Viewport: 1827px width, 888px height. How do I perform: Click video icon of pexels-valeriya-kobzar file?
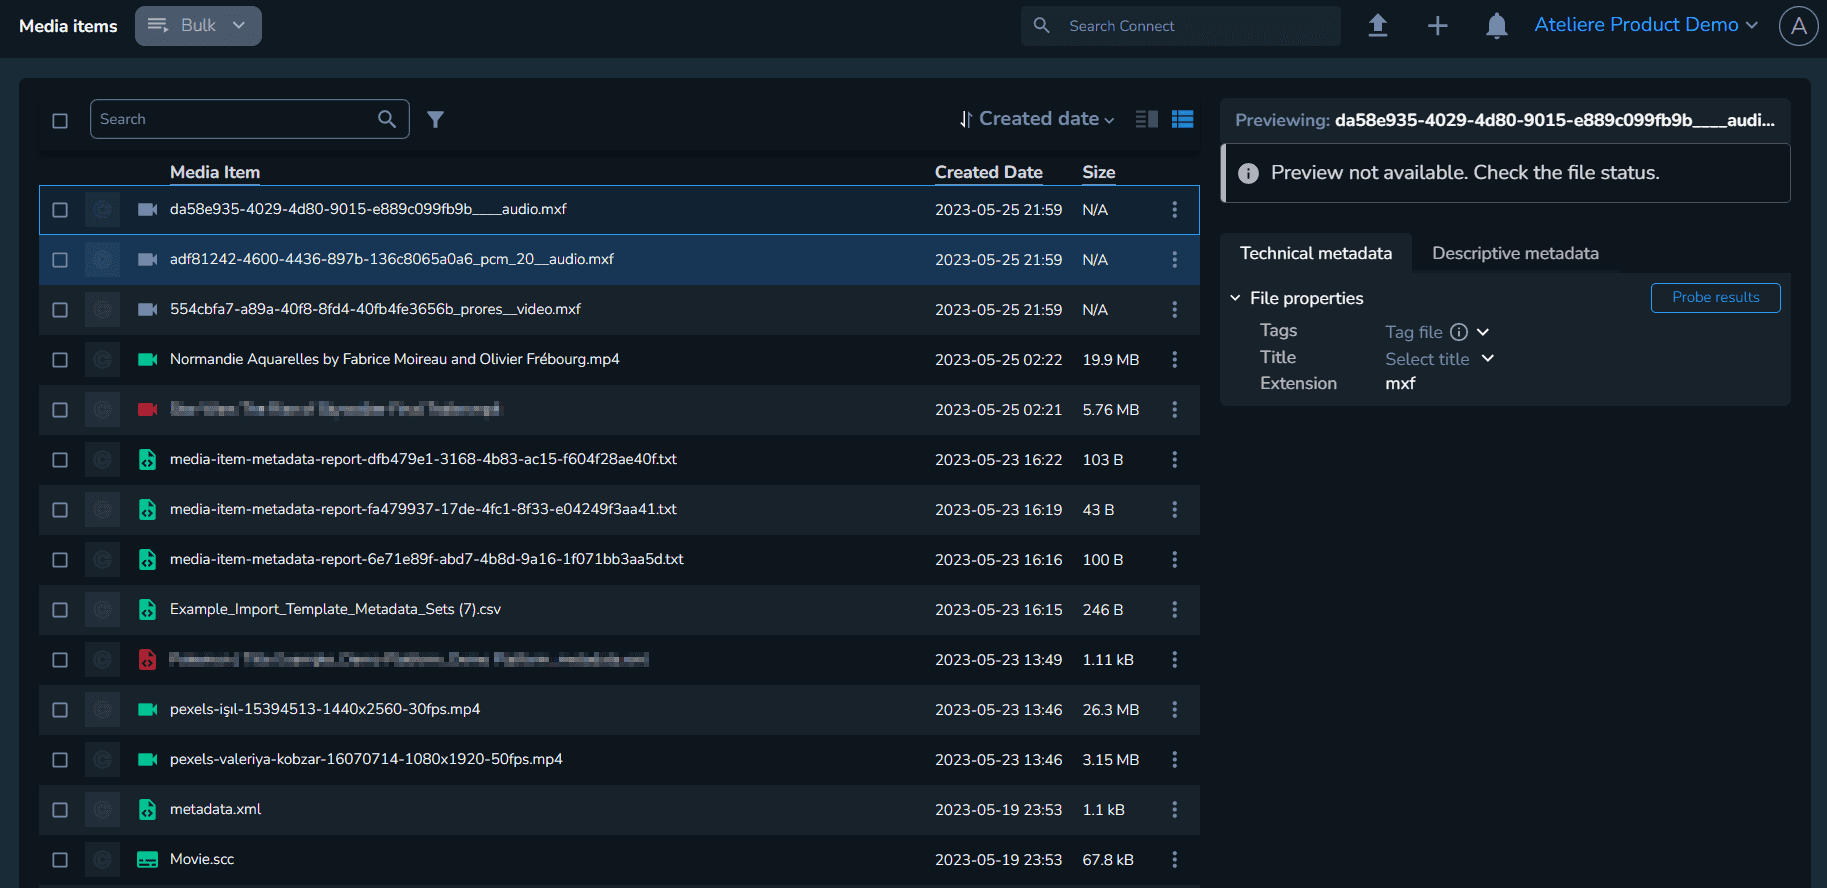tap(147, 759)
